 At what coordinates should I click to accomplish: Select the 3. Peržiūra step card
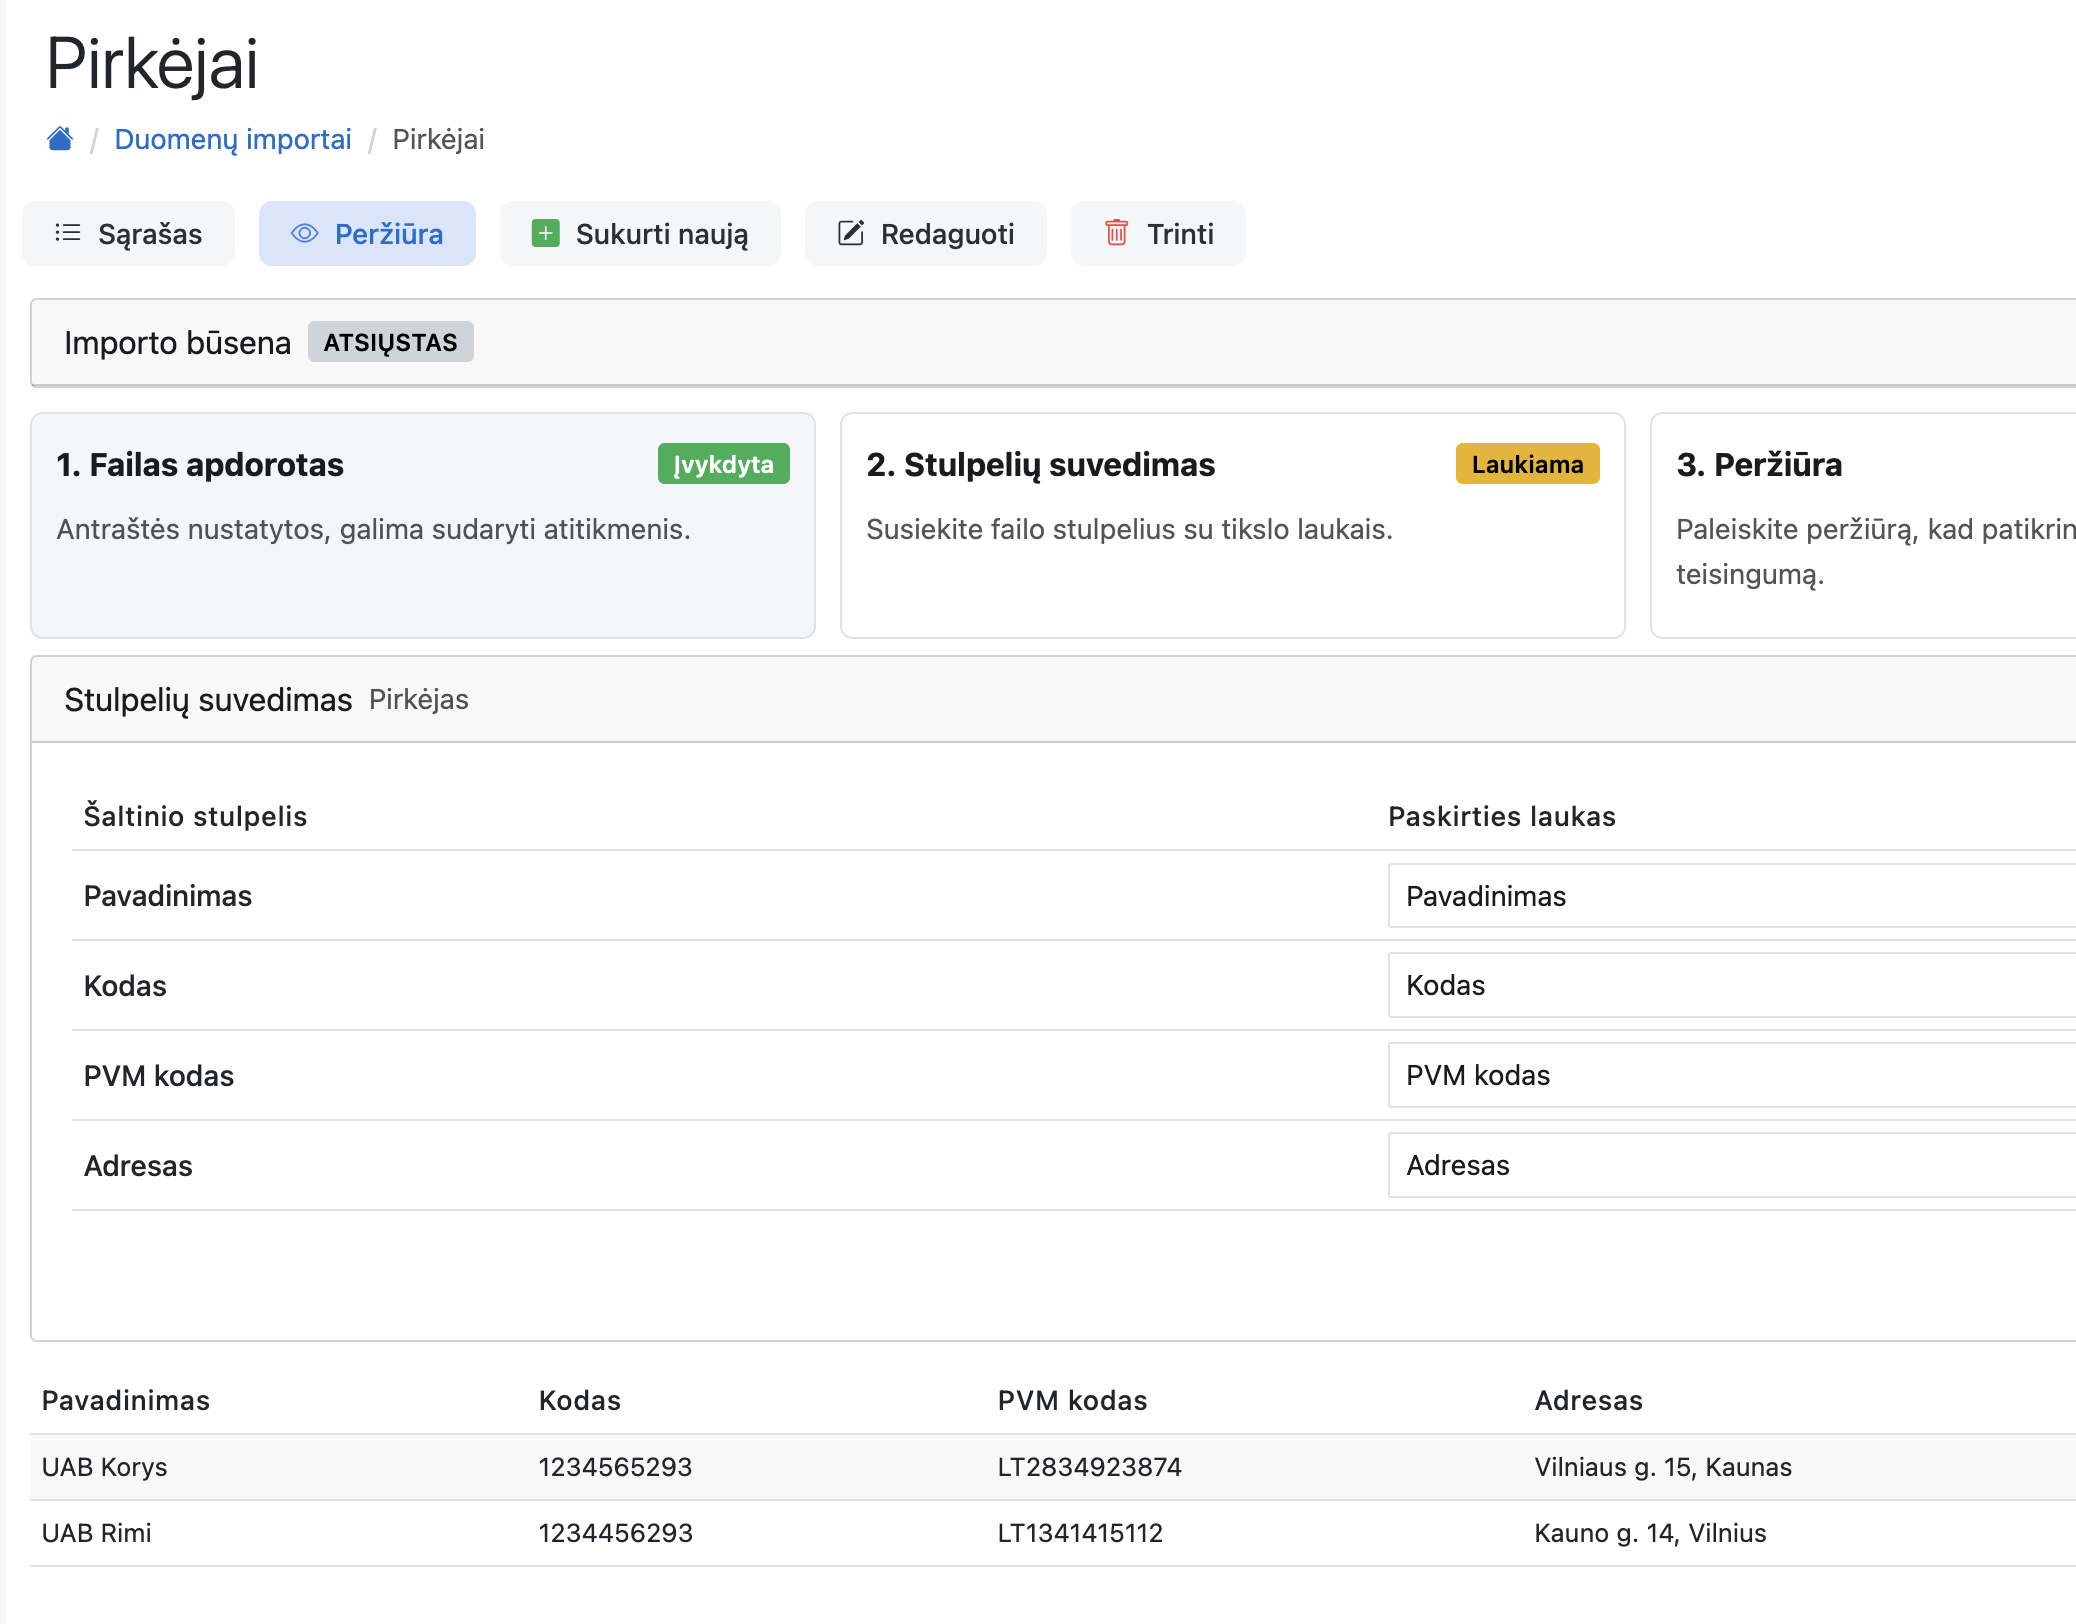pyautogui.click(x=1862, y=525)
